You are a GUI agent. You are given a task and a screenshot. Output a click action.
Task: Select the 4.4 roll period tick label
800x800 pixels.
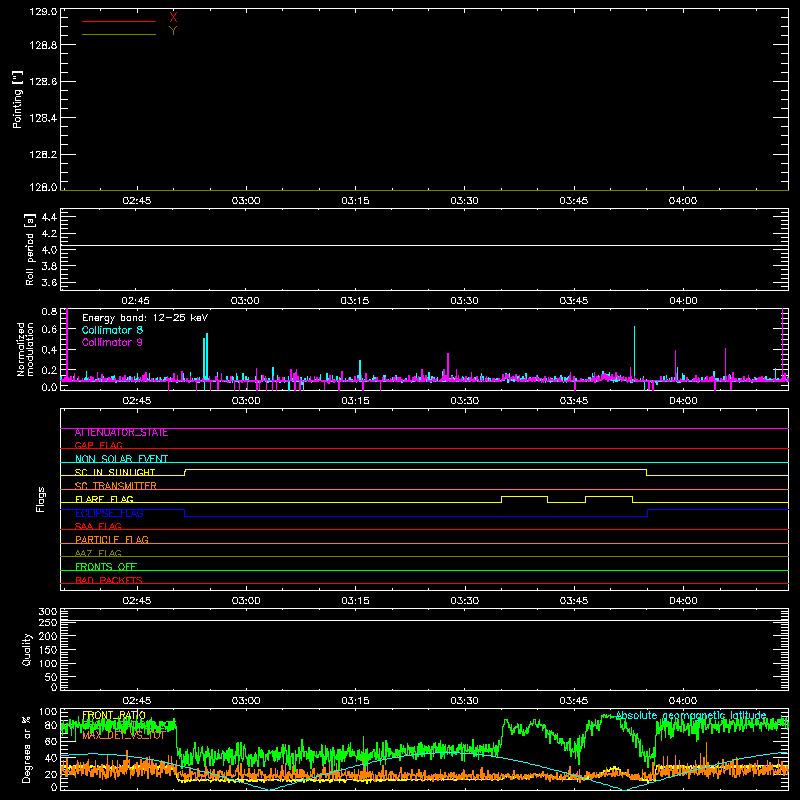click(x=49, y=217)
